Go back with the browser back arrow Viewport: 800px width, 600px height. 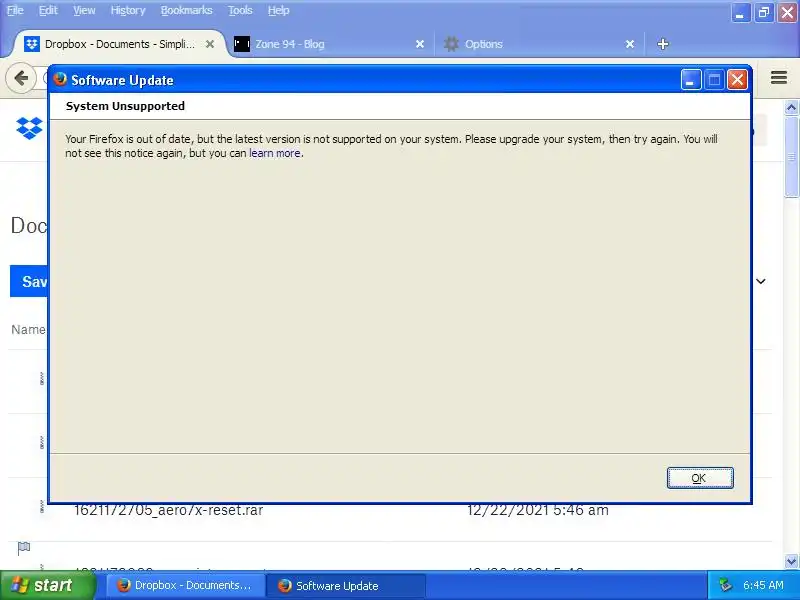[x=21, y=79]
